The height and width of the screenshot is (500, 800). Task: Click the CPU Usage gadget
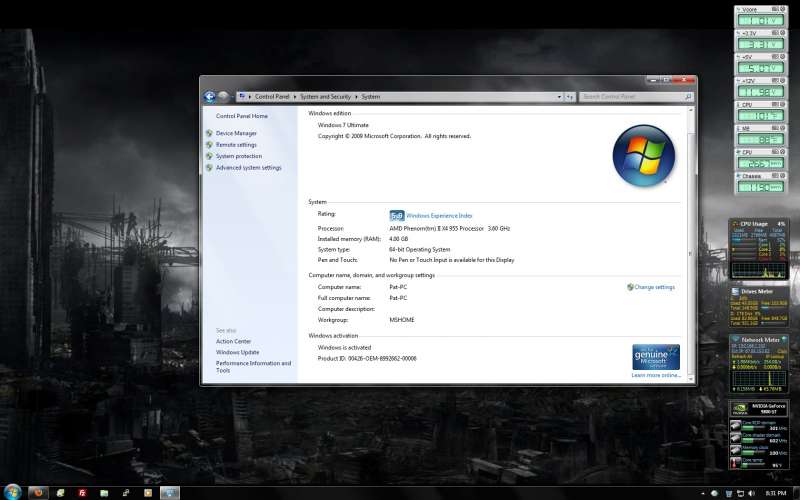click(x=759, y=249)
